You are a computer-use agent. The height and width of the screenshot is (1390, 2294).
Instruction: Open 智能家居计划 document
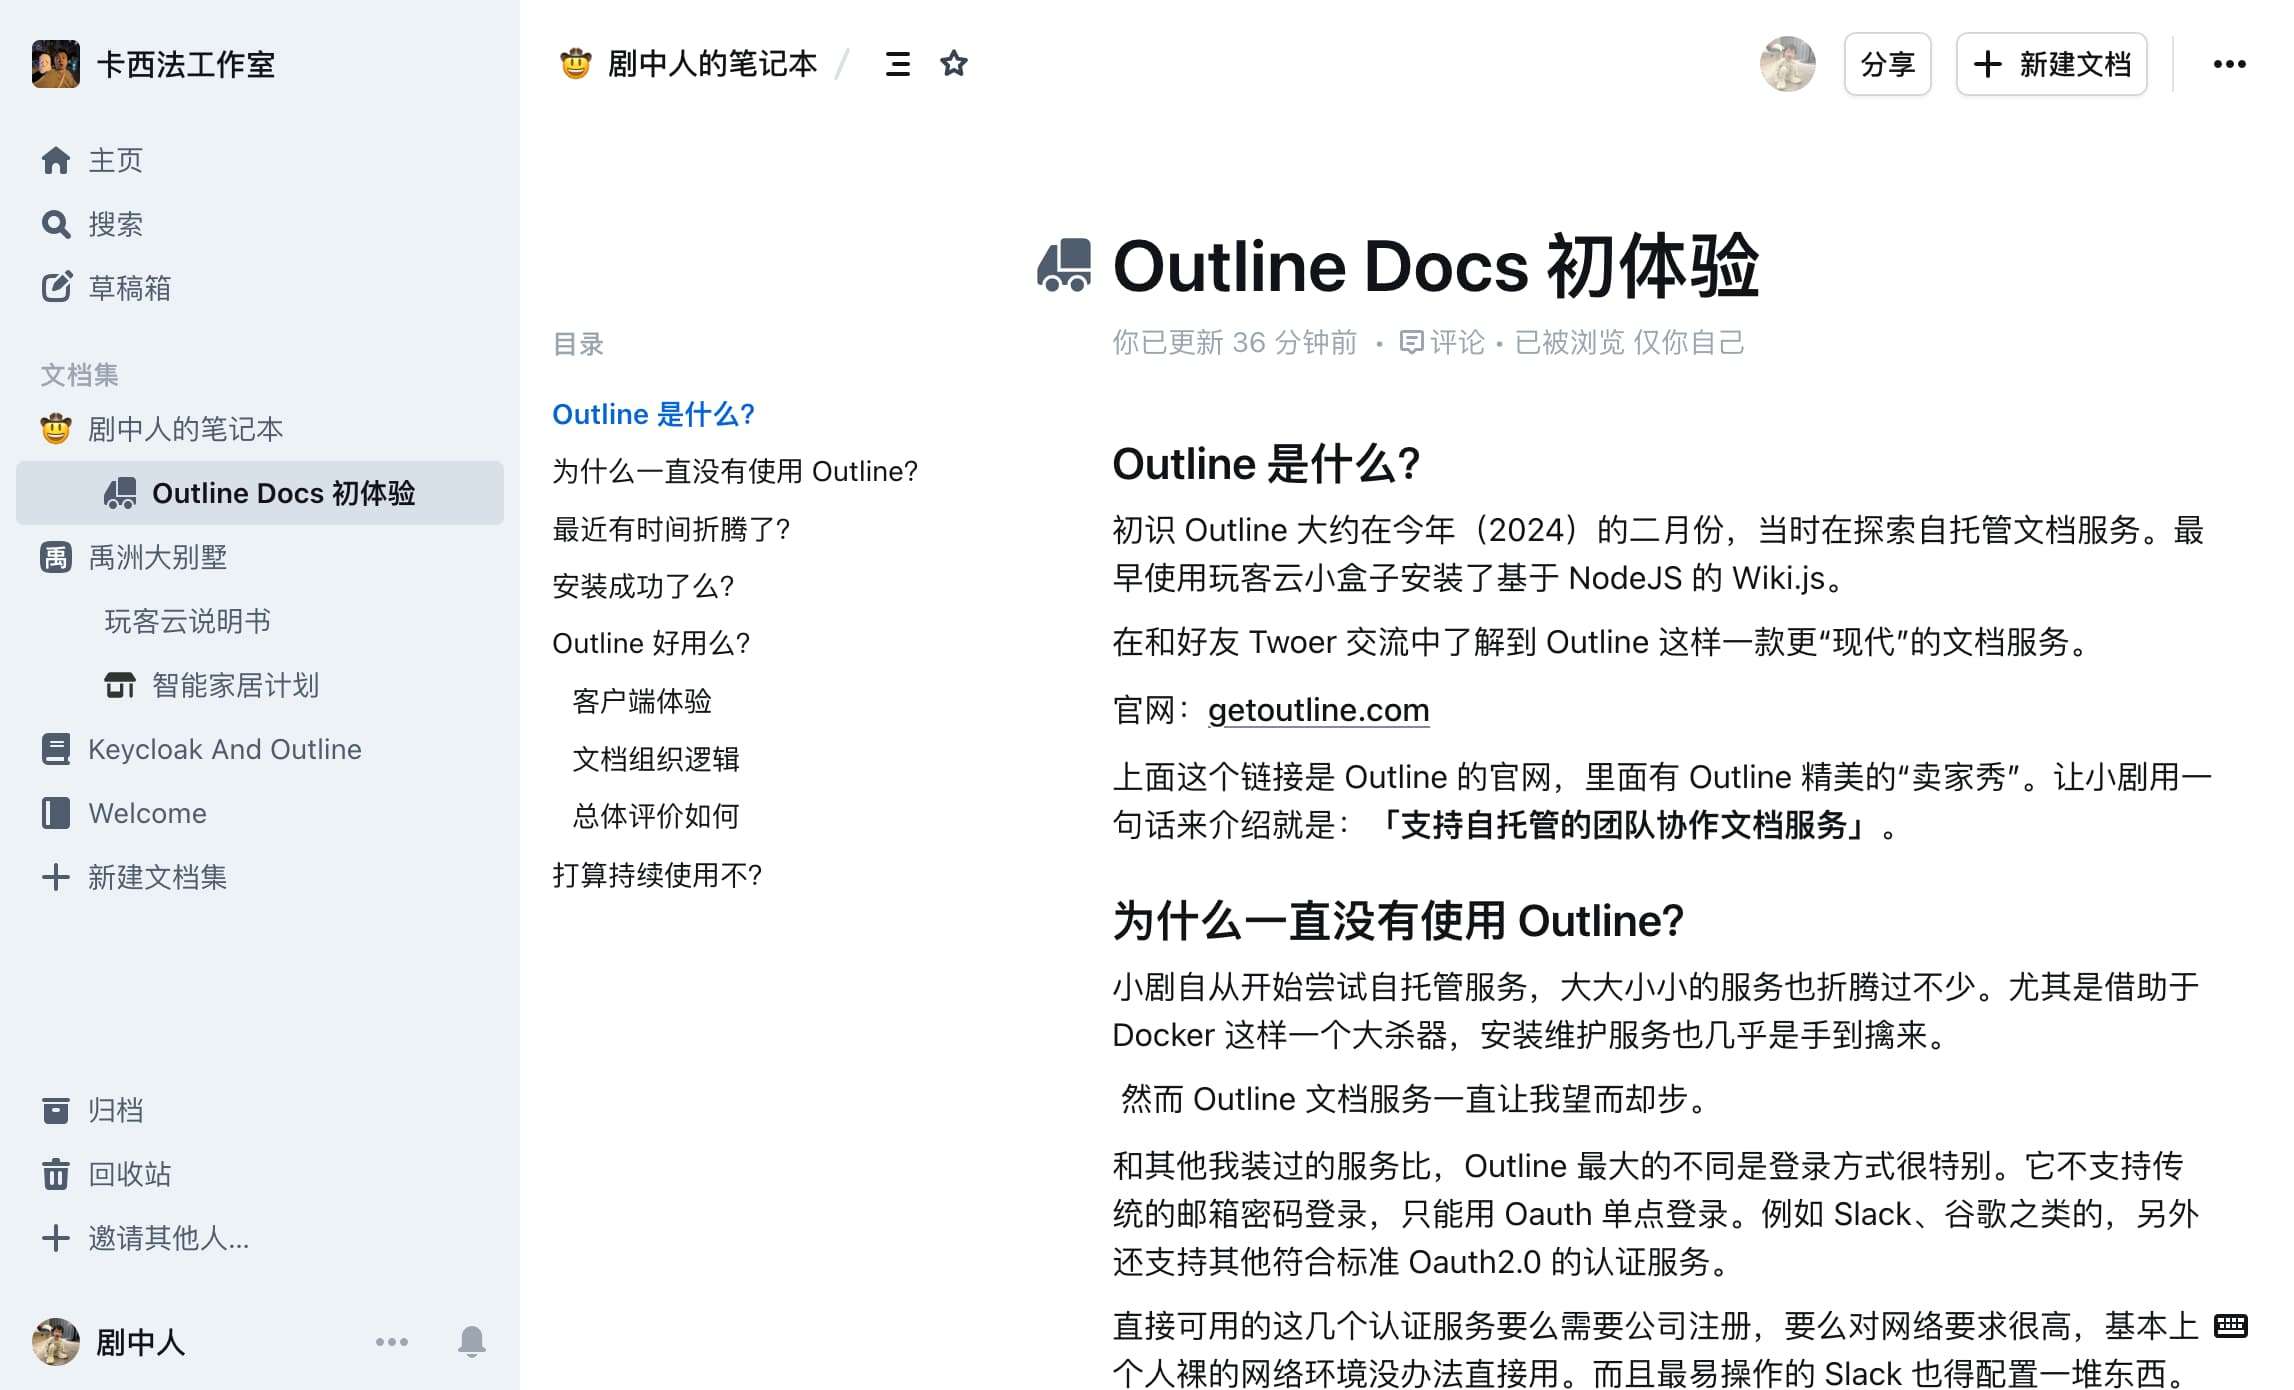235,685
